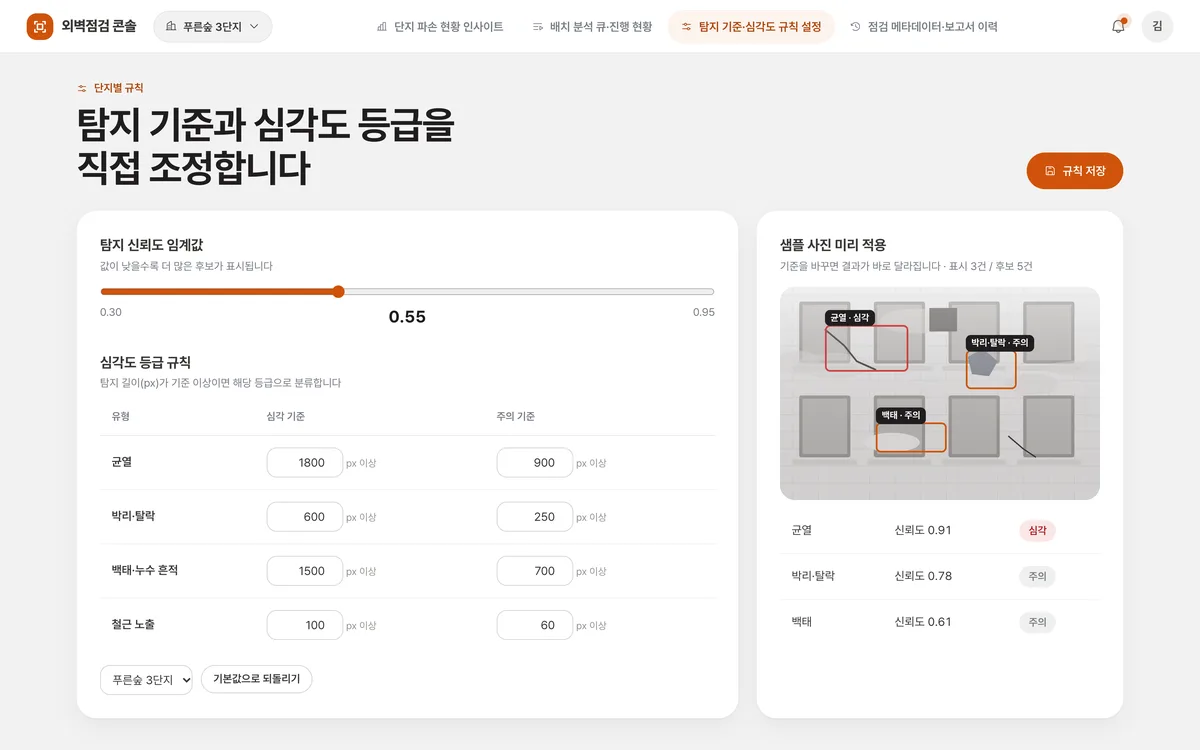Click 신뢰도 0.91 value
Image resolution: width=1200 pixels, height=750 pixels.
tap(923, 530)
